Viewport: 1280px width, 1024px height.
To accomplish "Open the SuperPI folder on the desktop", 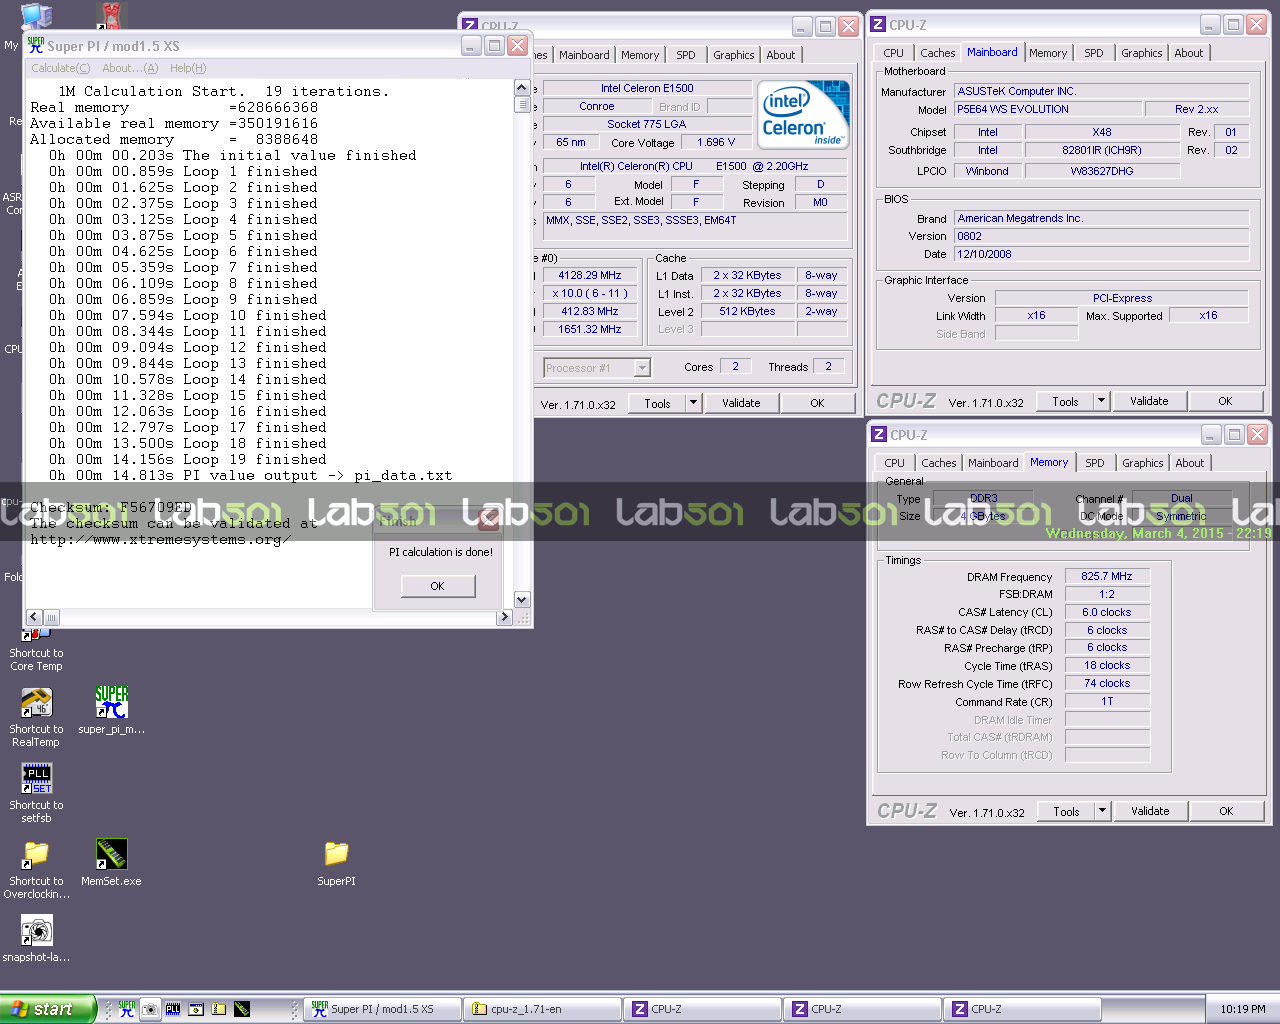I will (336, 854).
